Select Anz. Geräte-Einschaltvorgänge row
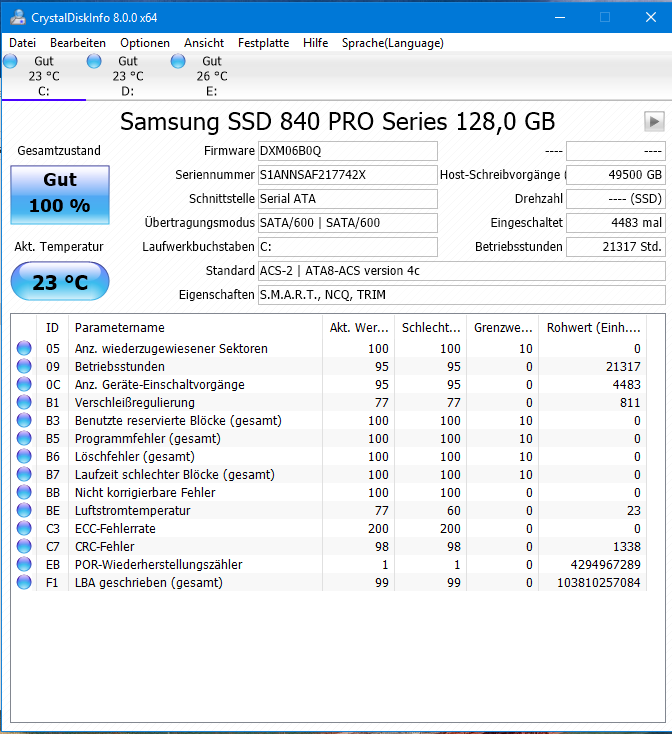This screenshot has height=734, width=672. (x=329, y=385)
